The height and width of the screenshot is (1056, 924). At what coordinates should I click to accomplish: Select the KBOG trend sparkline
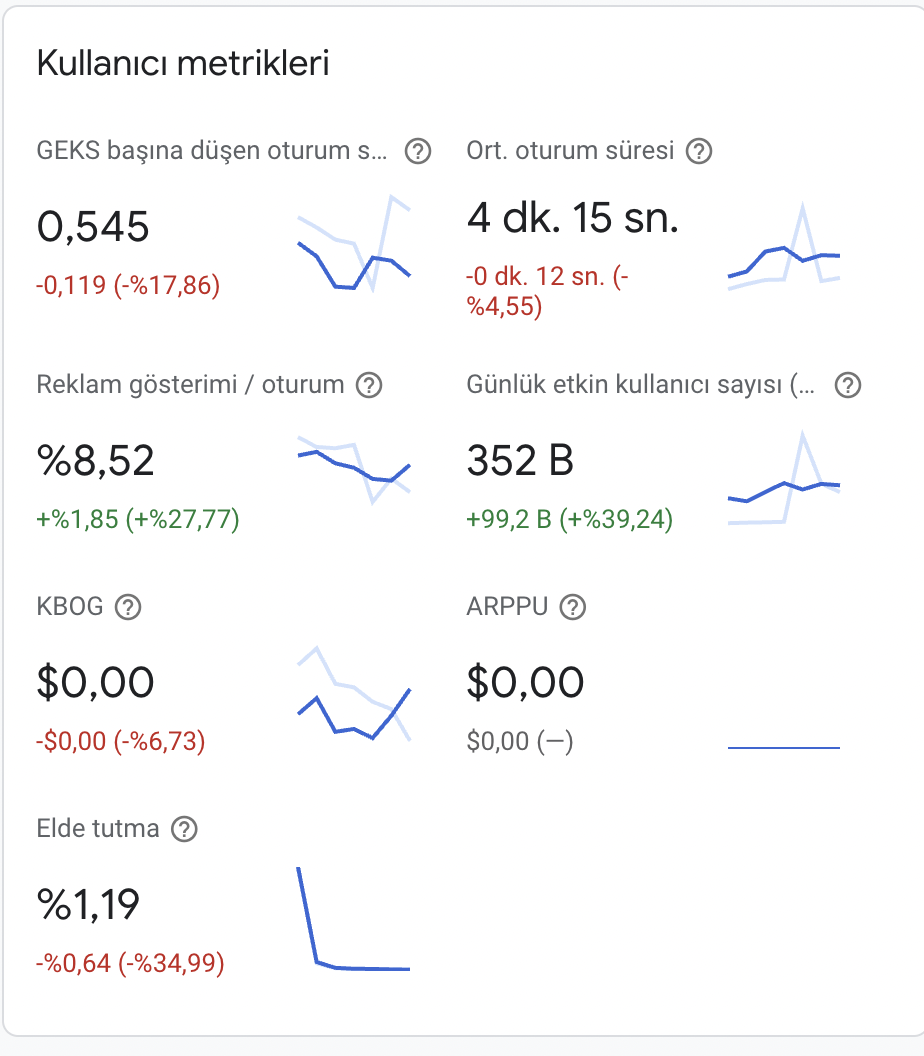click(354, 694)
